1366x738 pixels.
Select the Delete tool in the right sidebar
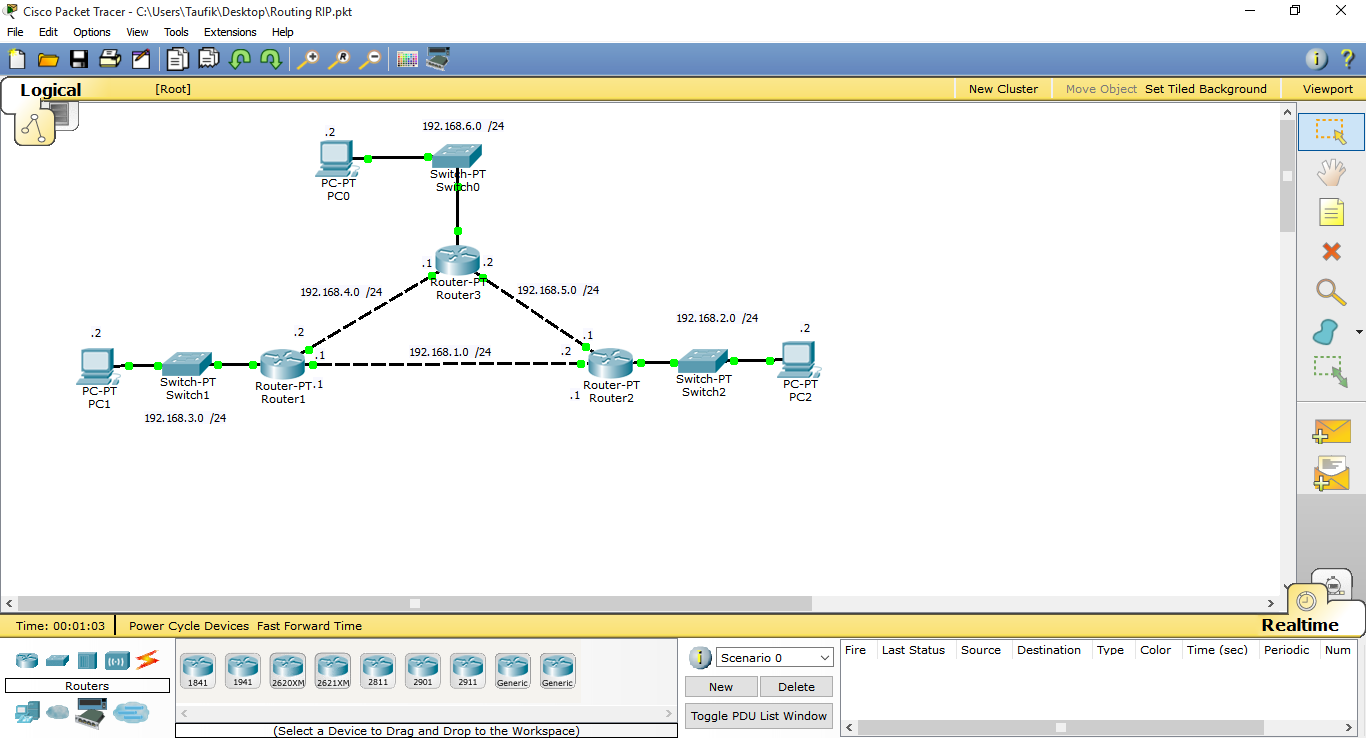pos(1331,252)
